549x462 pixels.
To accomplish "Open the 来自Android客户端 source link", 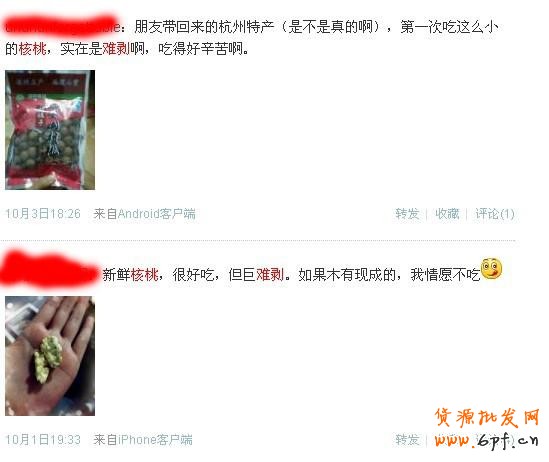I will pyautogui.click(x=144, y=214).
